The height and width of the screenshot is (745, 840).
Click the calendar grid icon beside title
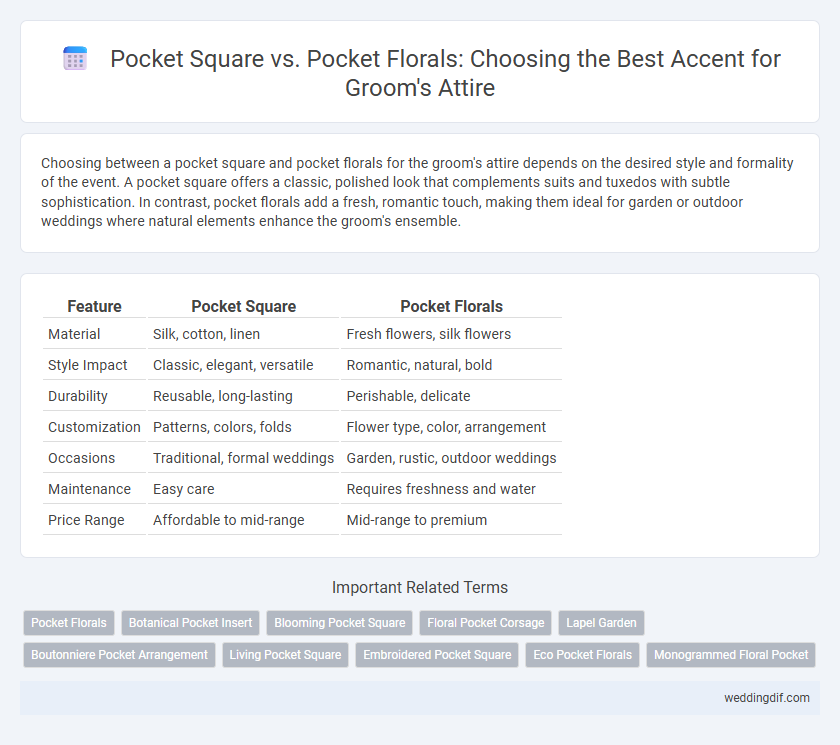[75, 58]
